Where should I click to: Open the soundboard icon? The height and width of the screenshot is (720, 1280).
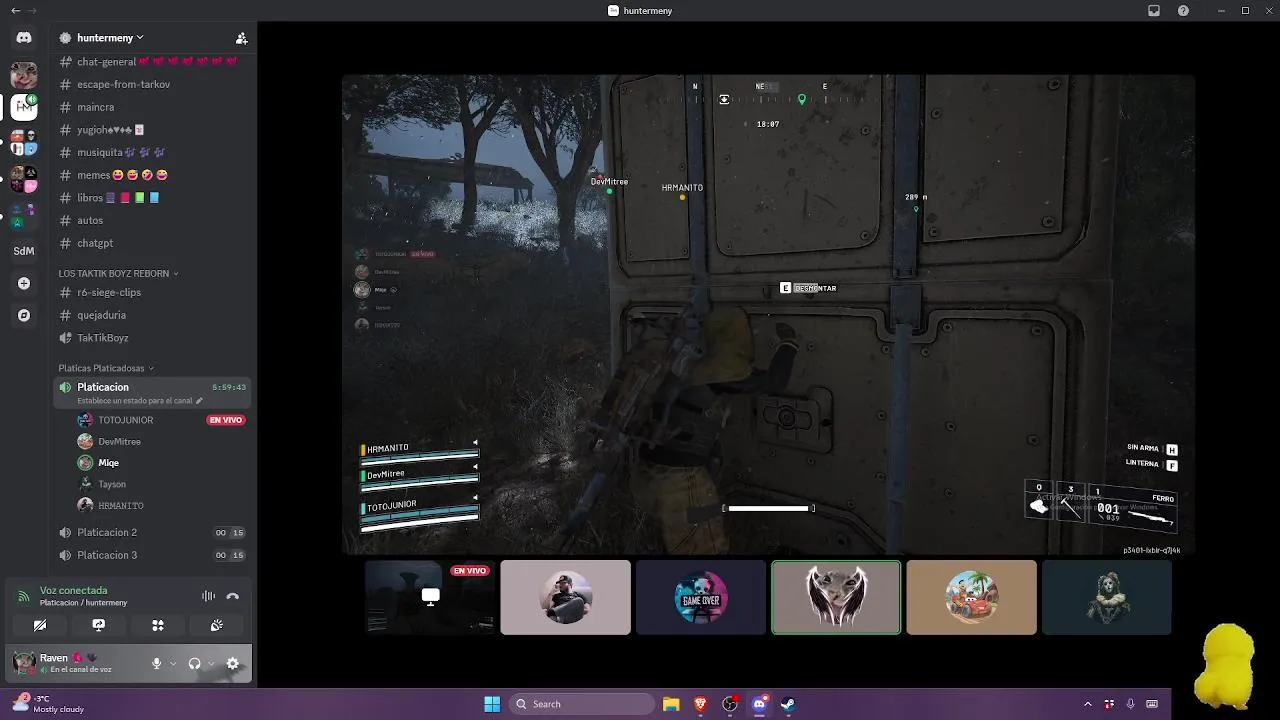click(x=217, y=625)
